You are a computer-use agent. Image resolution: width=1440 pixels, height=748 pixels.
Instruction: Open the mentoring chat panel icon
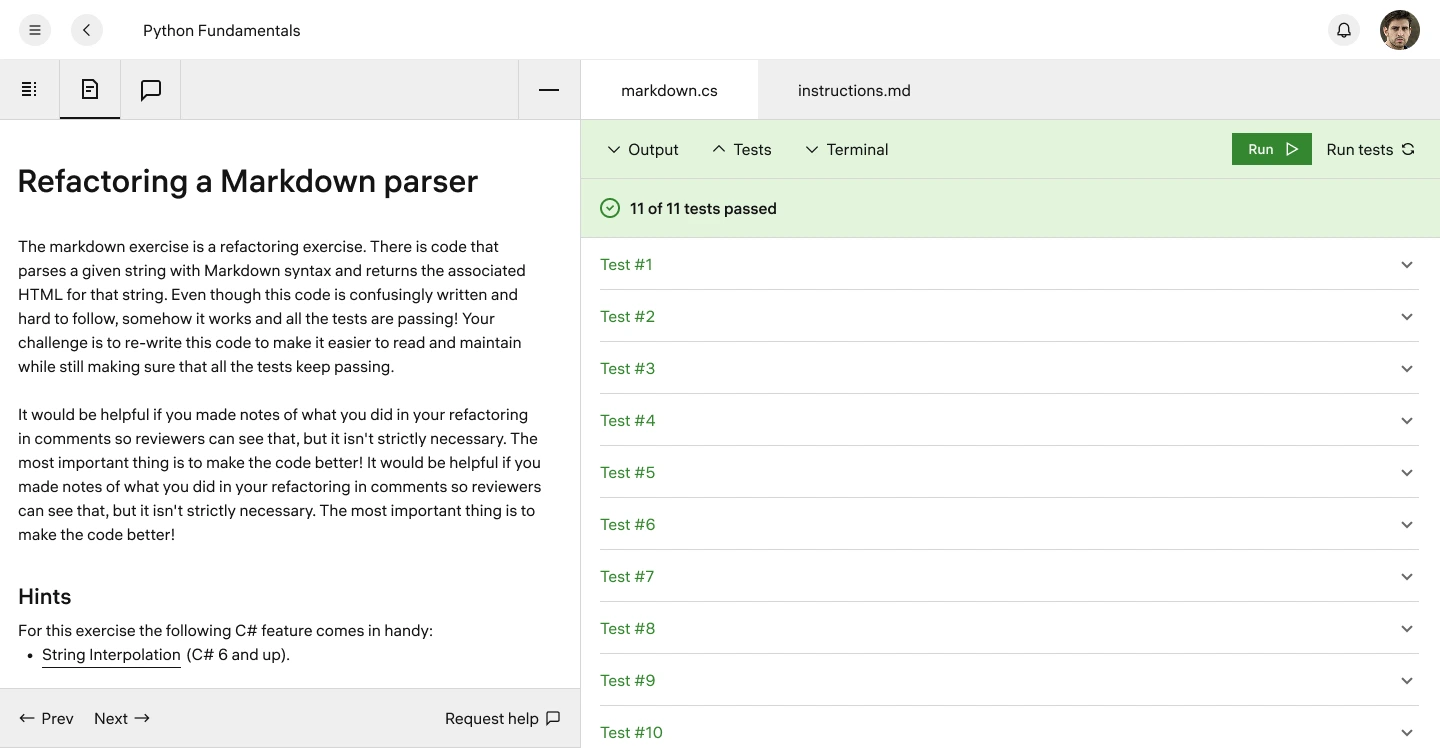[150, 89]
